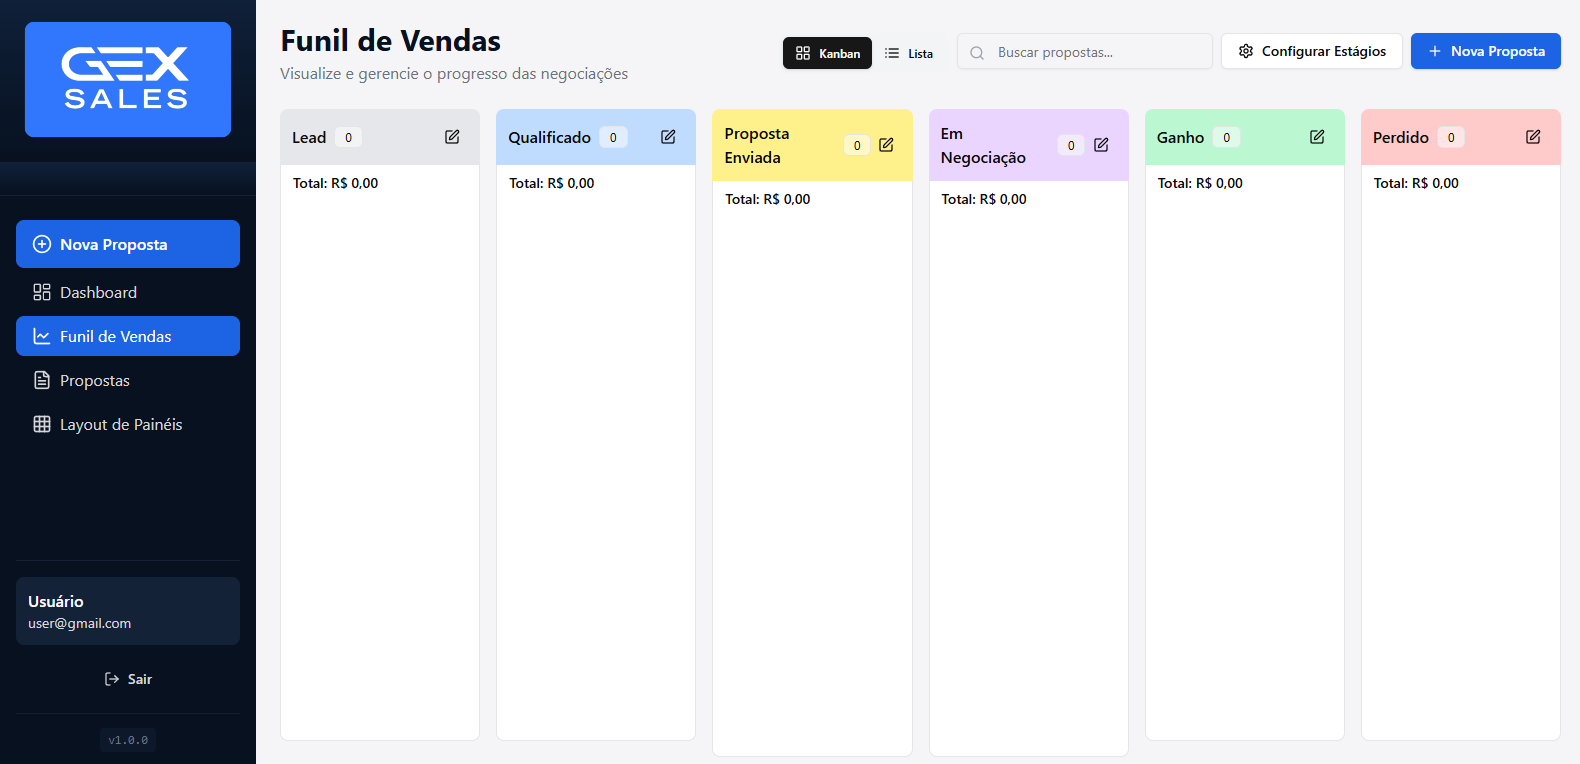Click the Sair logout icon

pyautogui.click(x=112, y=679)
